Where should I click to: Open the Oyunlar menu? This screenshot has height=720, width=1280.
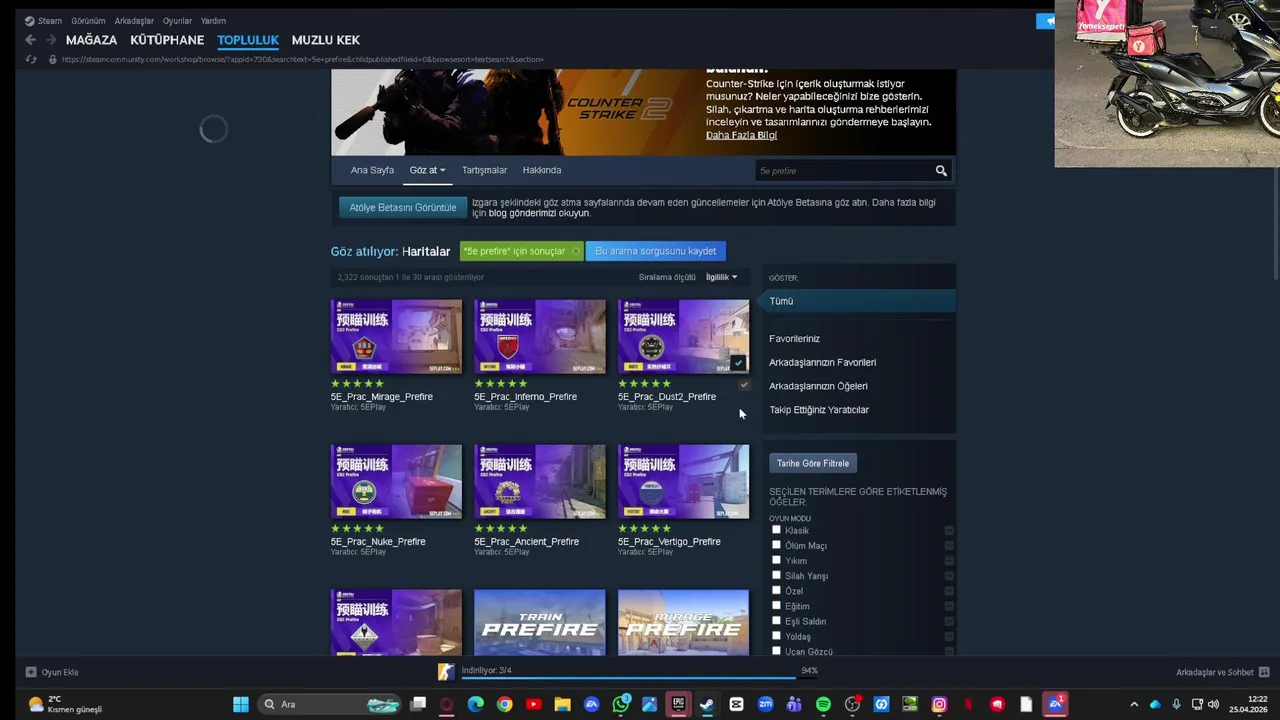(177, 20)
